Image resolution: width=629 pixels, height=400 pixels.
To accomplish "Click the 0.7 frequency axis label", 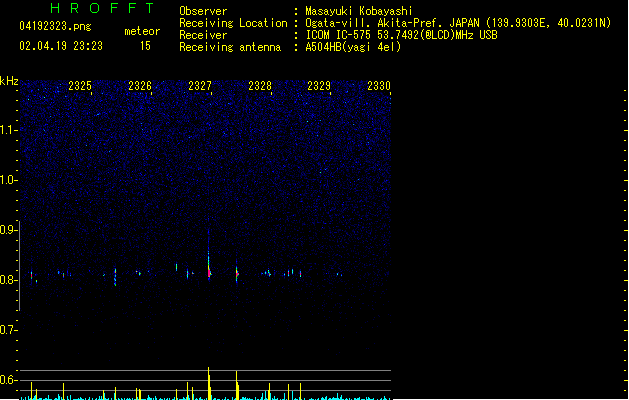I will (x=7, y=330).
